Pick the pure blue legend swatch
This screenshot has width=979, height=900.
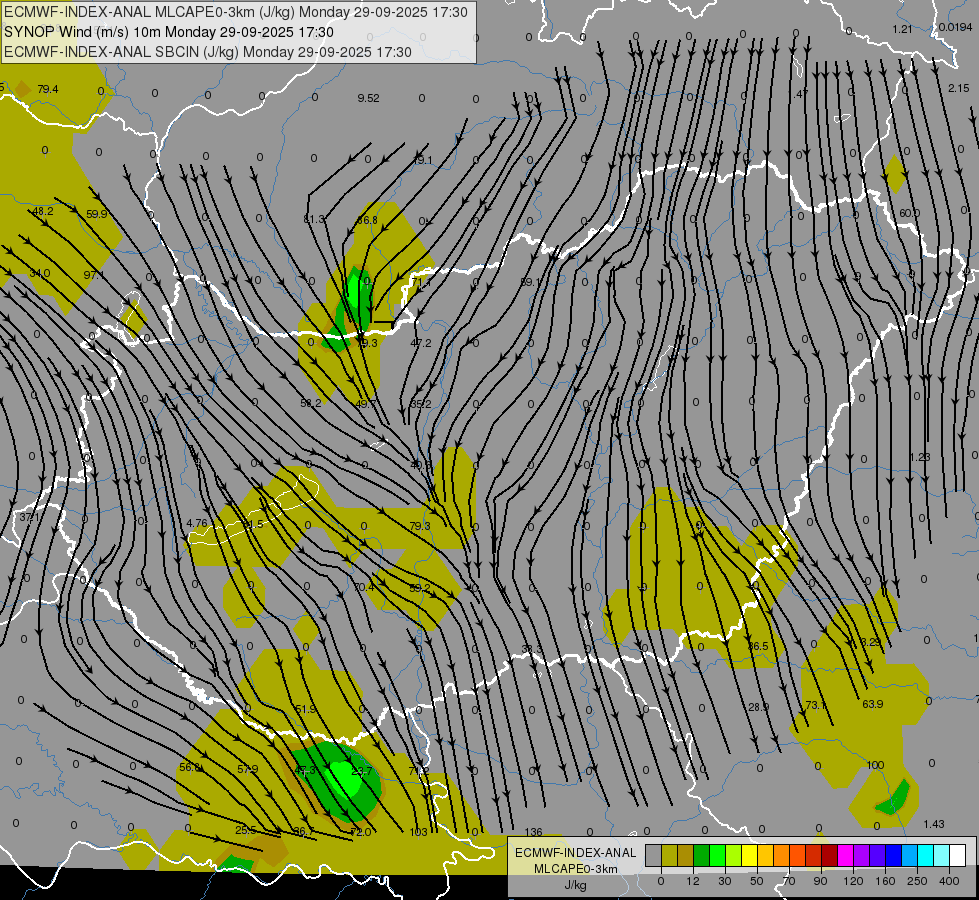[894, 855]
